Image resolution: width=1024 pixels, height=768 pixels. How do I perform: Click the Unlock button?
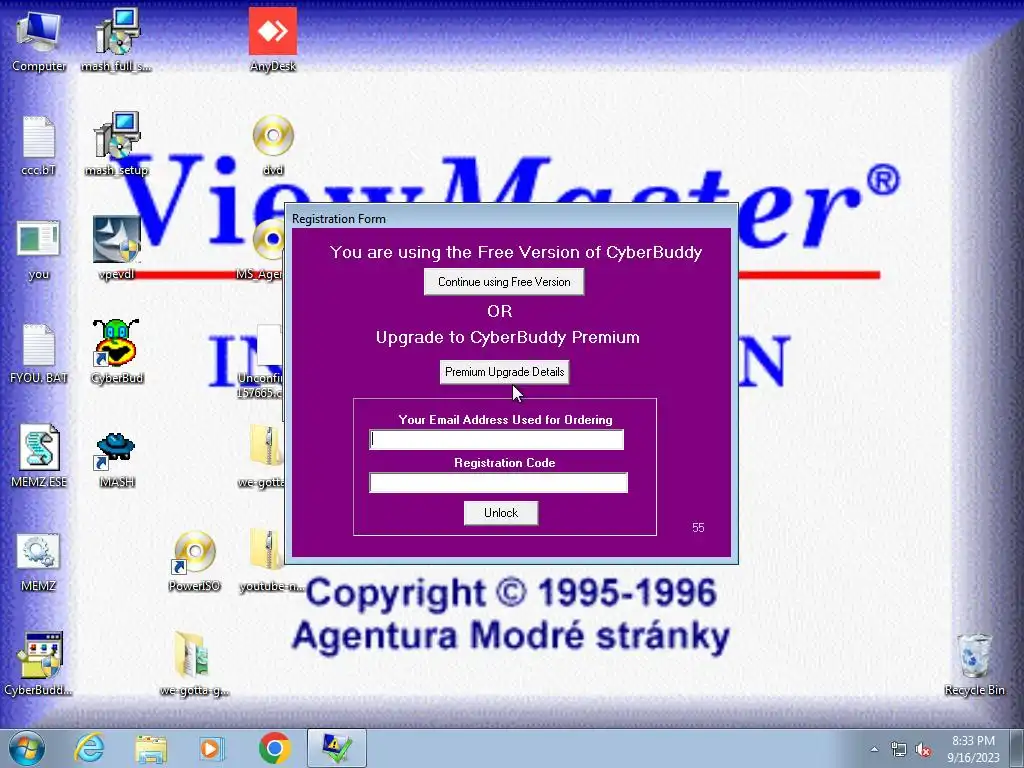click(501, 513)
